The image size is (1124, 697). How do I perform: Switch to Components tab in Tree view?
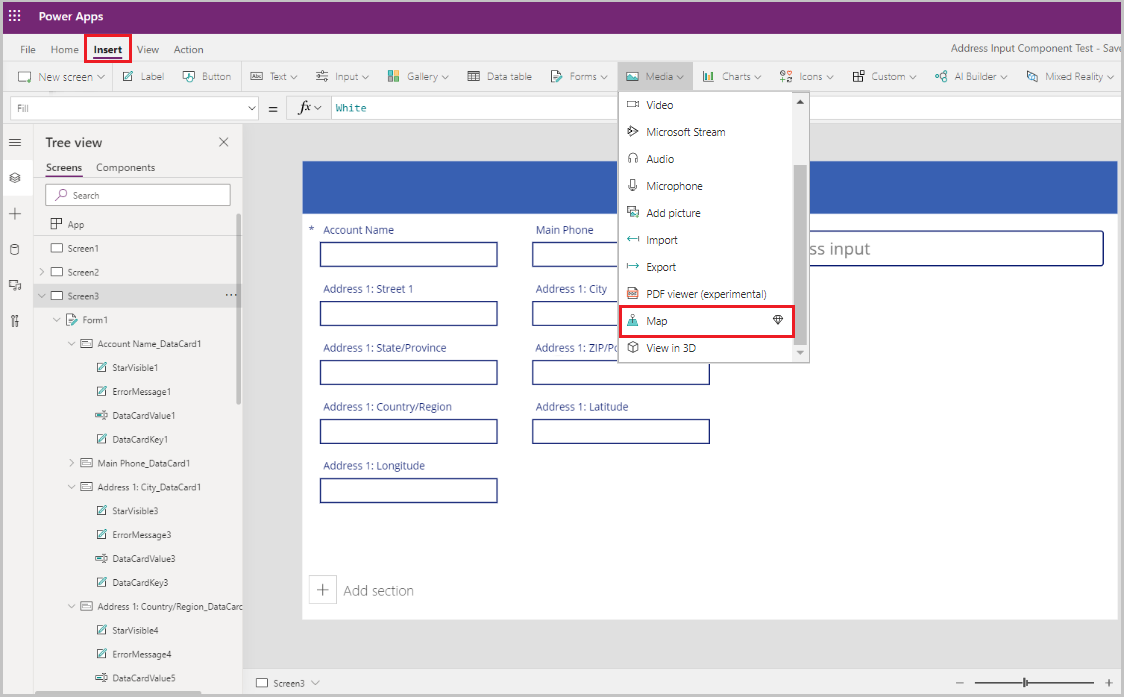[x=125, y=167]
